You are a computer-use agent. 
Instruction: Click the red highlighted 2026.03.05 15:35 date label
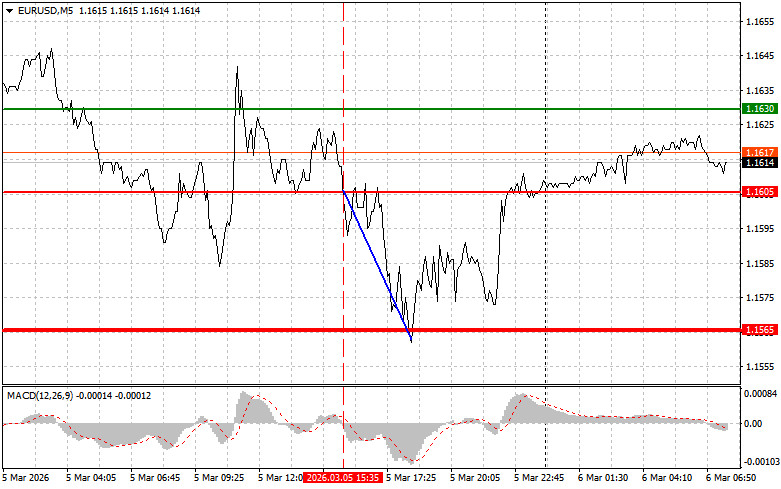point(341,478)
